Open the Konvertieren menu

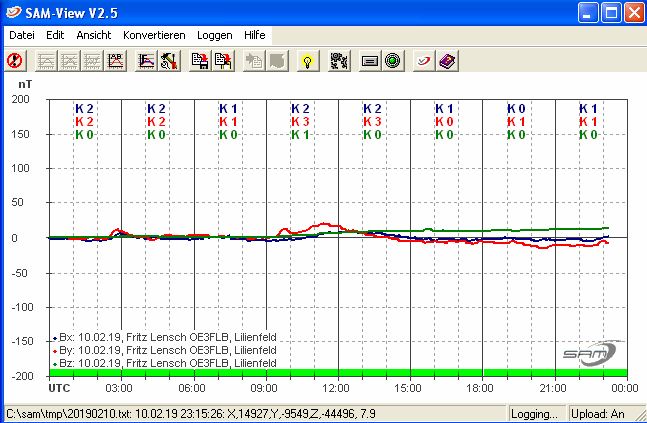(x=154, y=35)
